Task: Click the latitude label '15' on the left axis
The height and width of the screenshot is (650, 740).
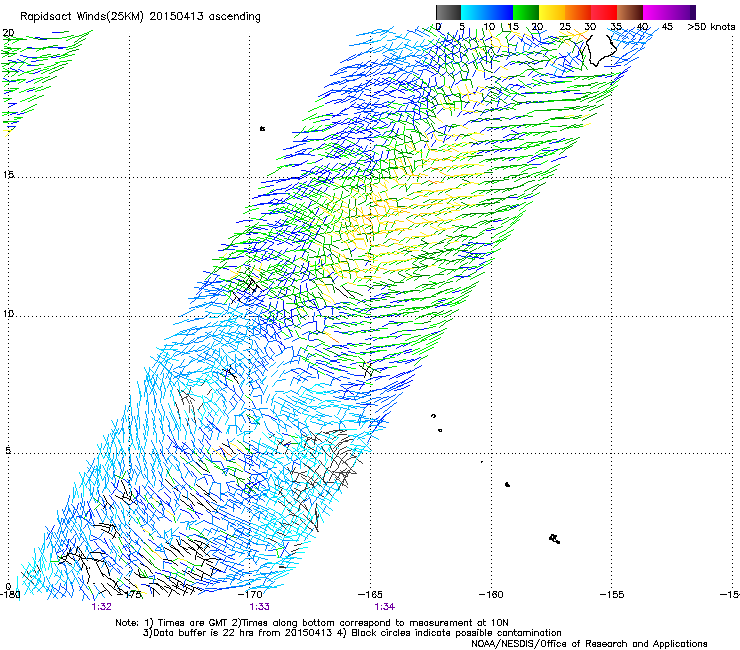Action: (x=8, y=175)
